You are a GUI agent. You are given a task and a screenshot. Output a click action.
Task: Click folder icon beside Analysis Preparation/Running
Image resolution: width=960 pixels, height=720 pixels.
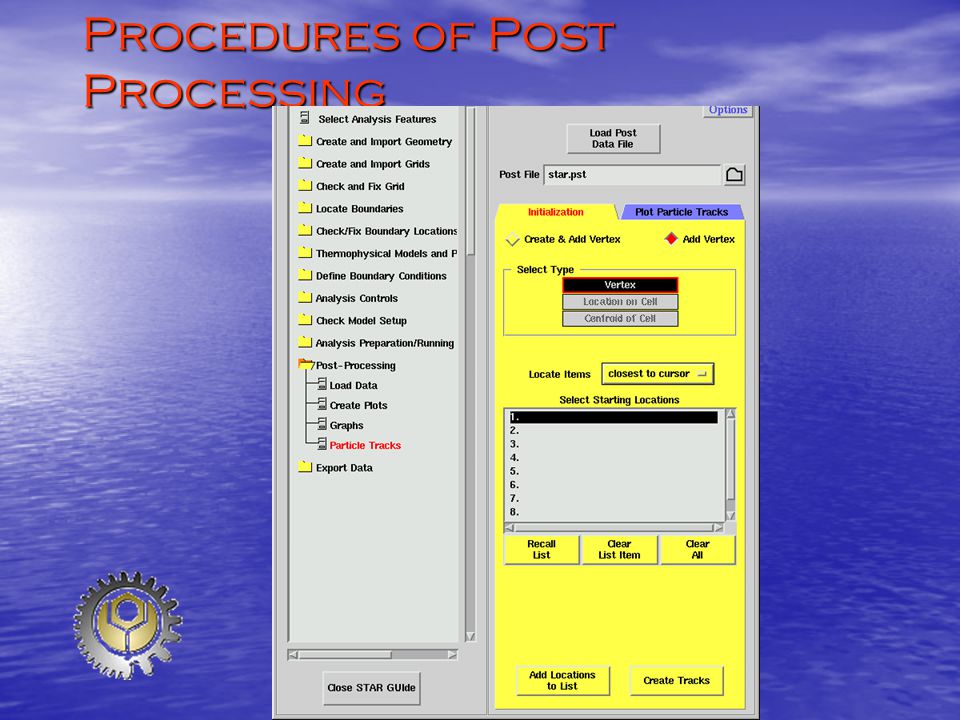tap(305, 342)
